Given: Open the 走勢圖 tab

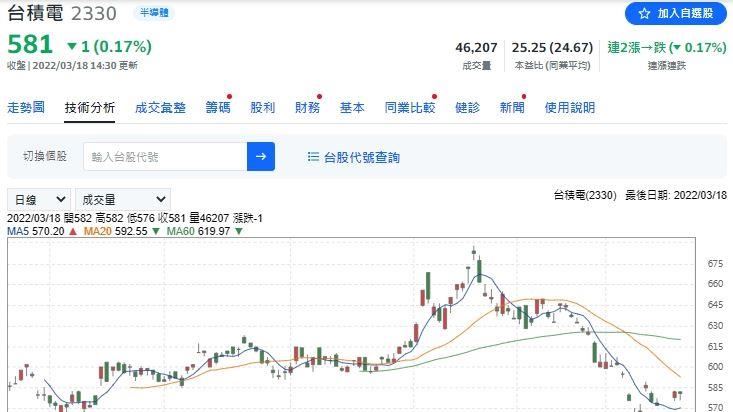Looking at the screenshot, I should [26, 108].
